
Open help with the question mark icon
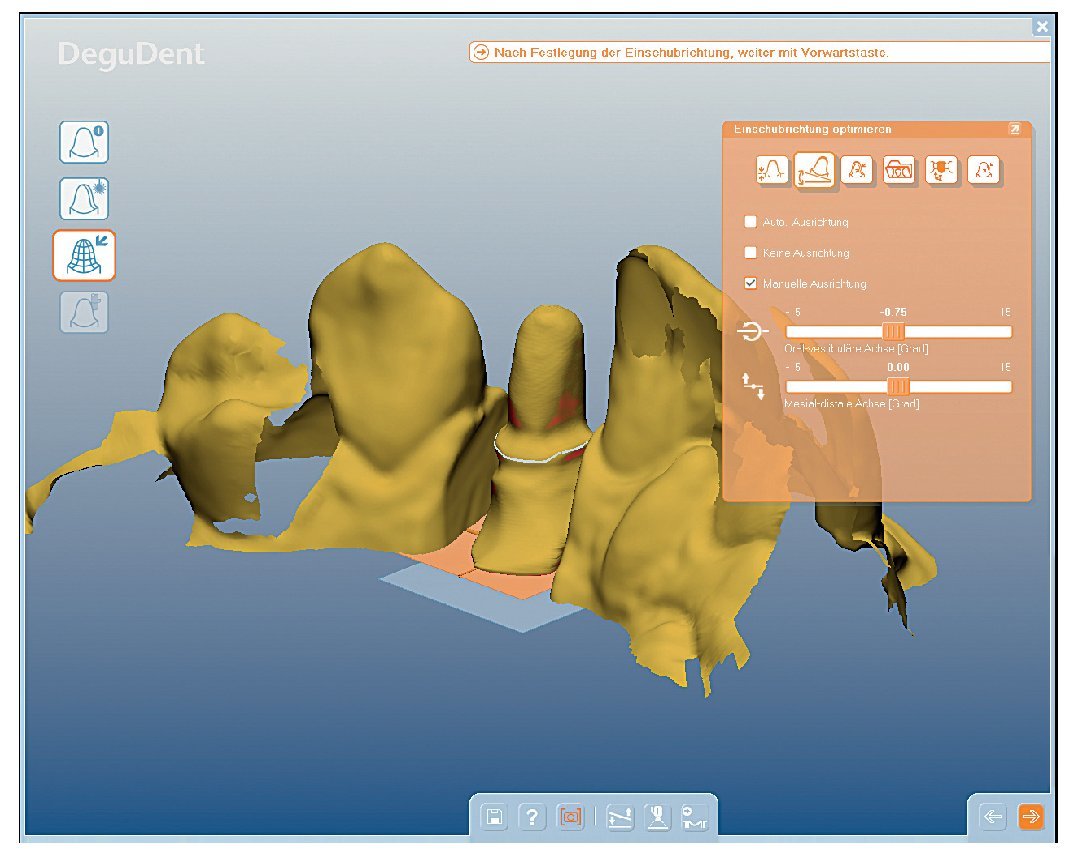532,817
